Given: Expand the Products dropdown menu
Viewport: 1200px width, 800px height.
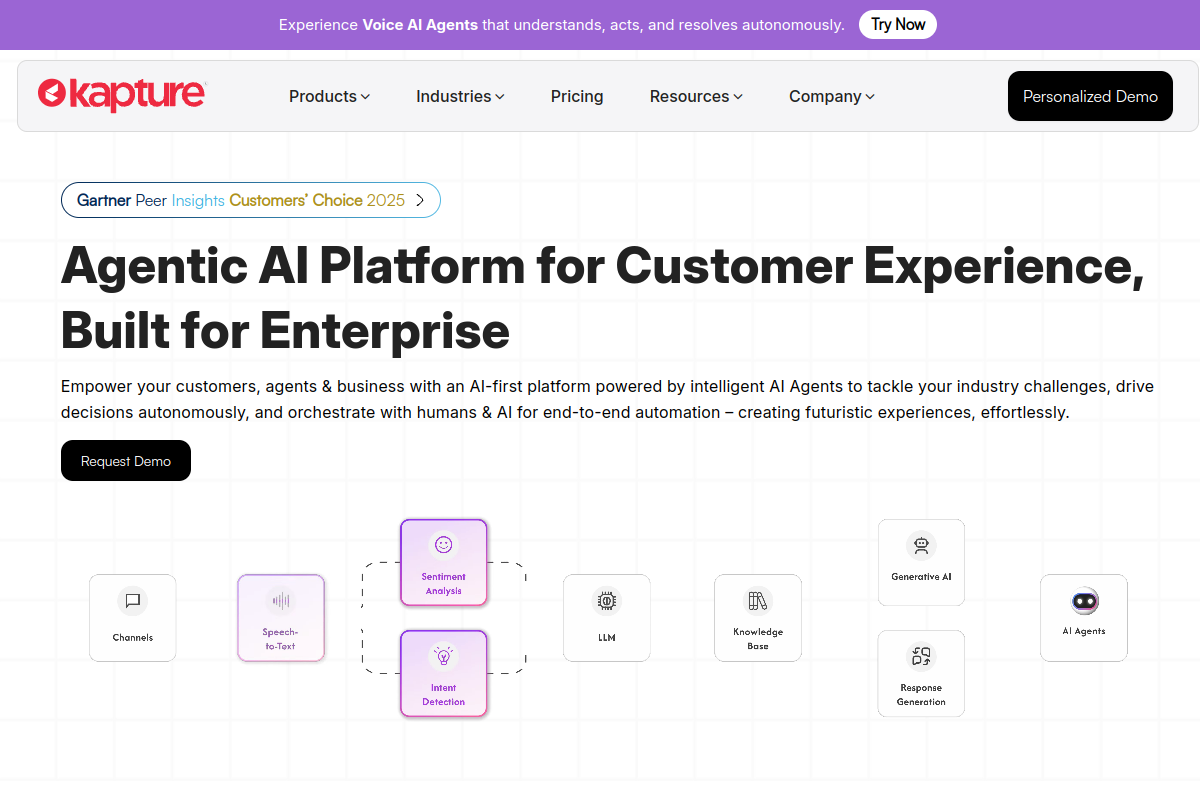Looking at the screenshot, I should click(x=329, y=97).
